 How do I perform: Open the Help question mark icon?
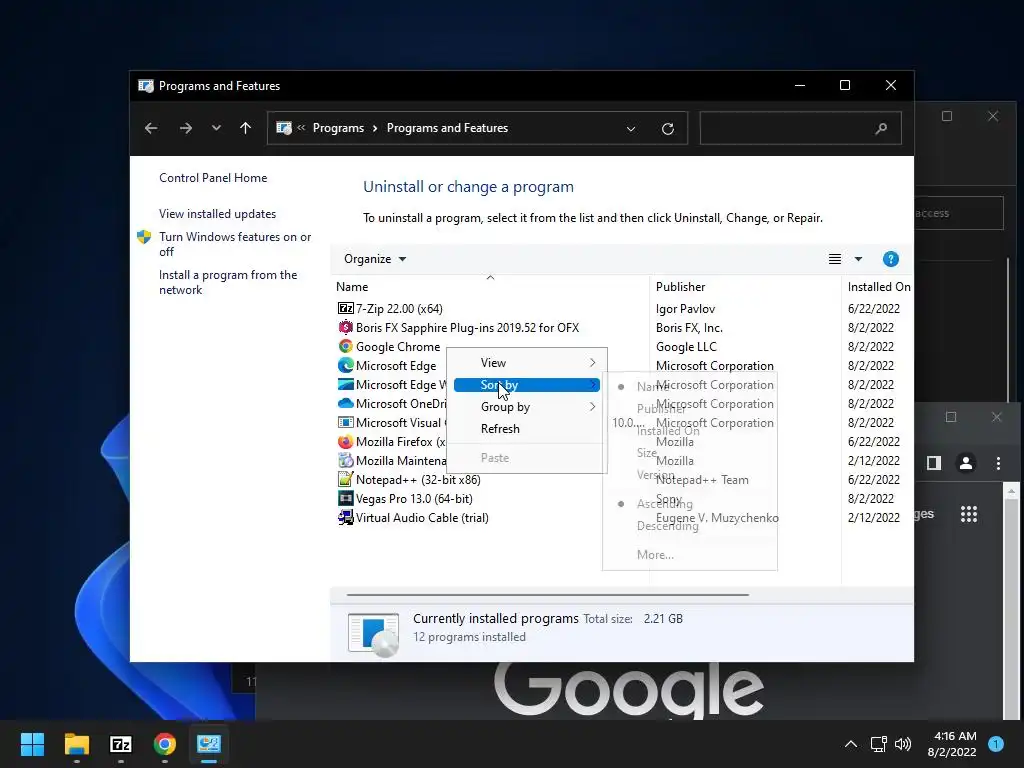coord(890,259)
